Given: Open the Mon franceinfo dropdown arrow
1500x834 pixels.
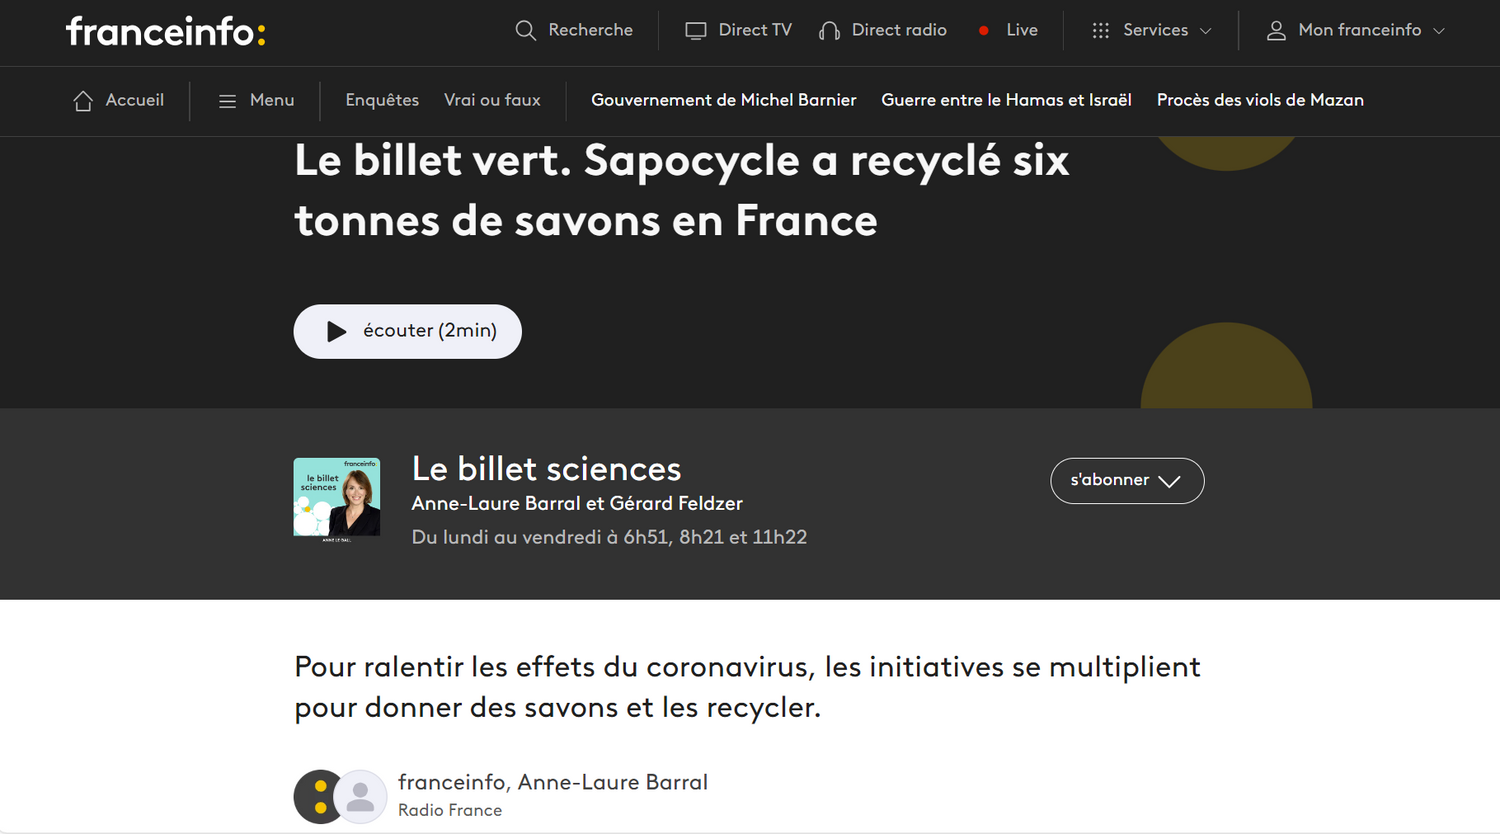Looking at the screenshot, I should (x=1440, y=31).
